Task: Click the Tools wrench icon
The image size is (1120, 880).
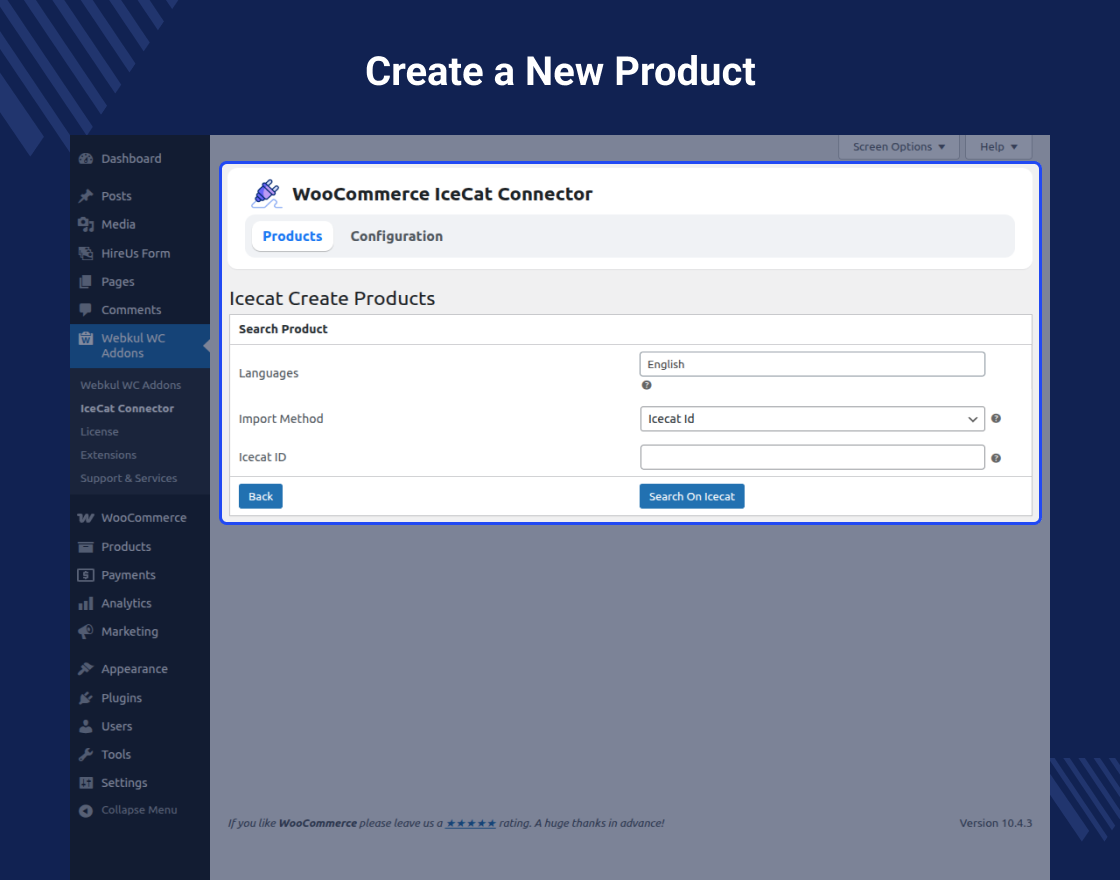Action: click(86, 755)
